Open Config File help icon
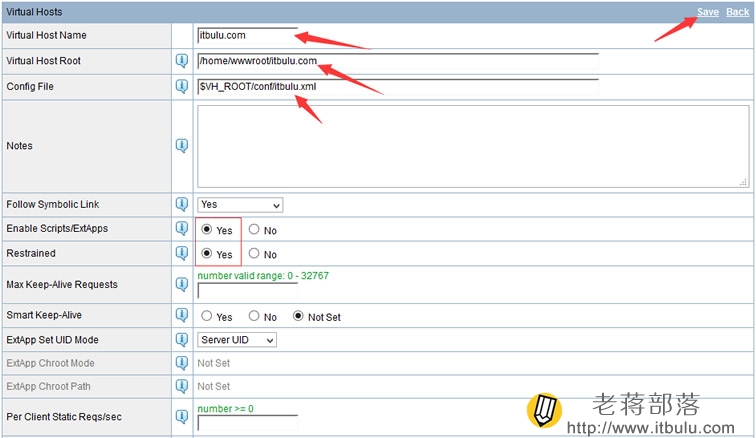Viewport: 756px width, 438px height. click(182, 86)
